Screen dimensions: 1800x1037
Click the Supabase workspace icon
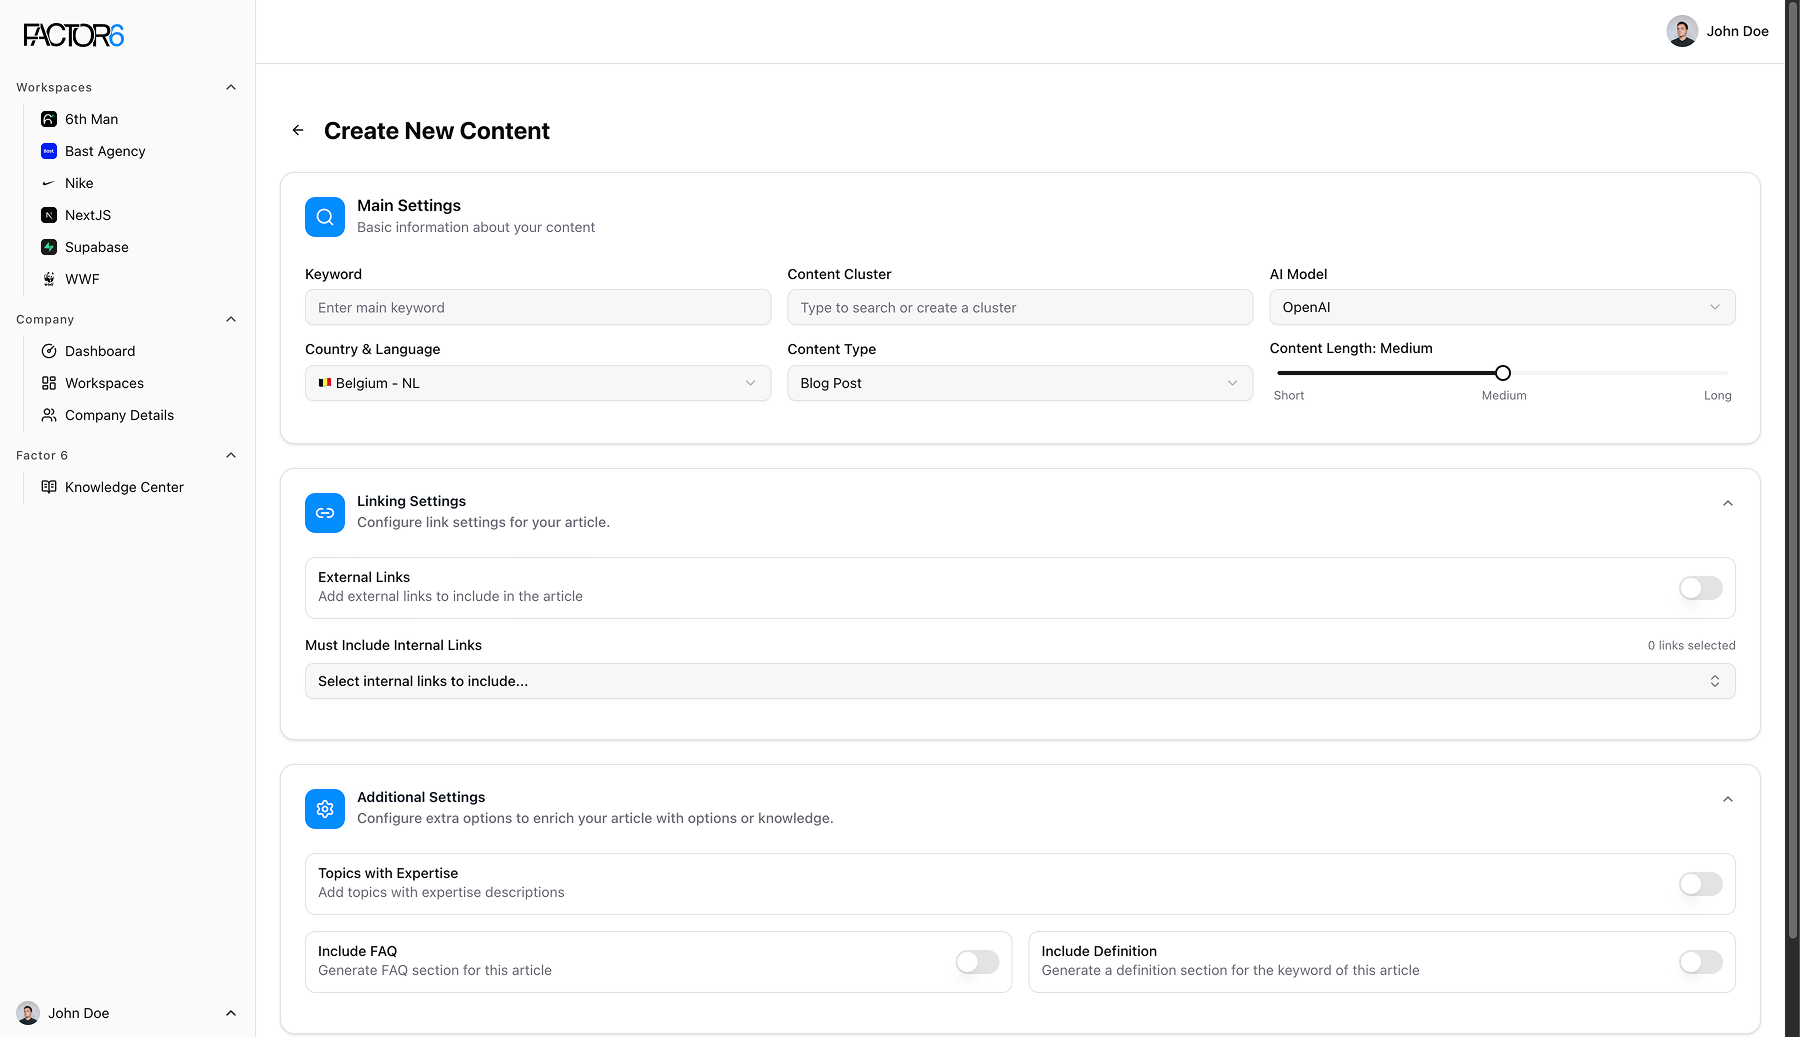coord(49,247)
